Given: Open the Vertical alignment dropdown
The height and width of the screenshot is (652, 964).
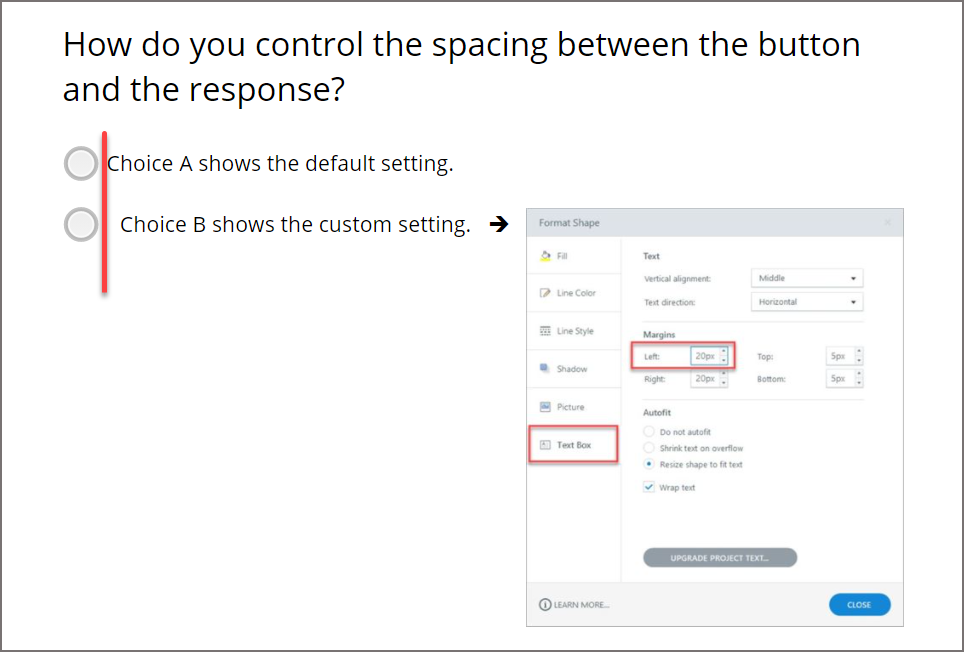Looking at the screenshot, I should (806, 278).
